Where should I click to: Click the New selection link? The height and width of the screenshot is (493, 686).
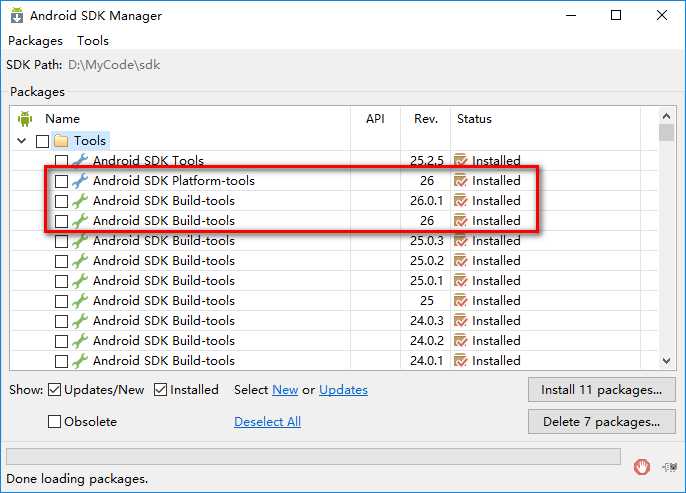285,389
